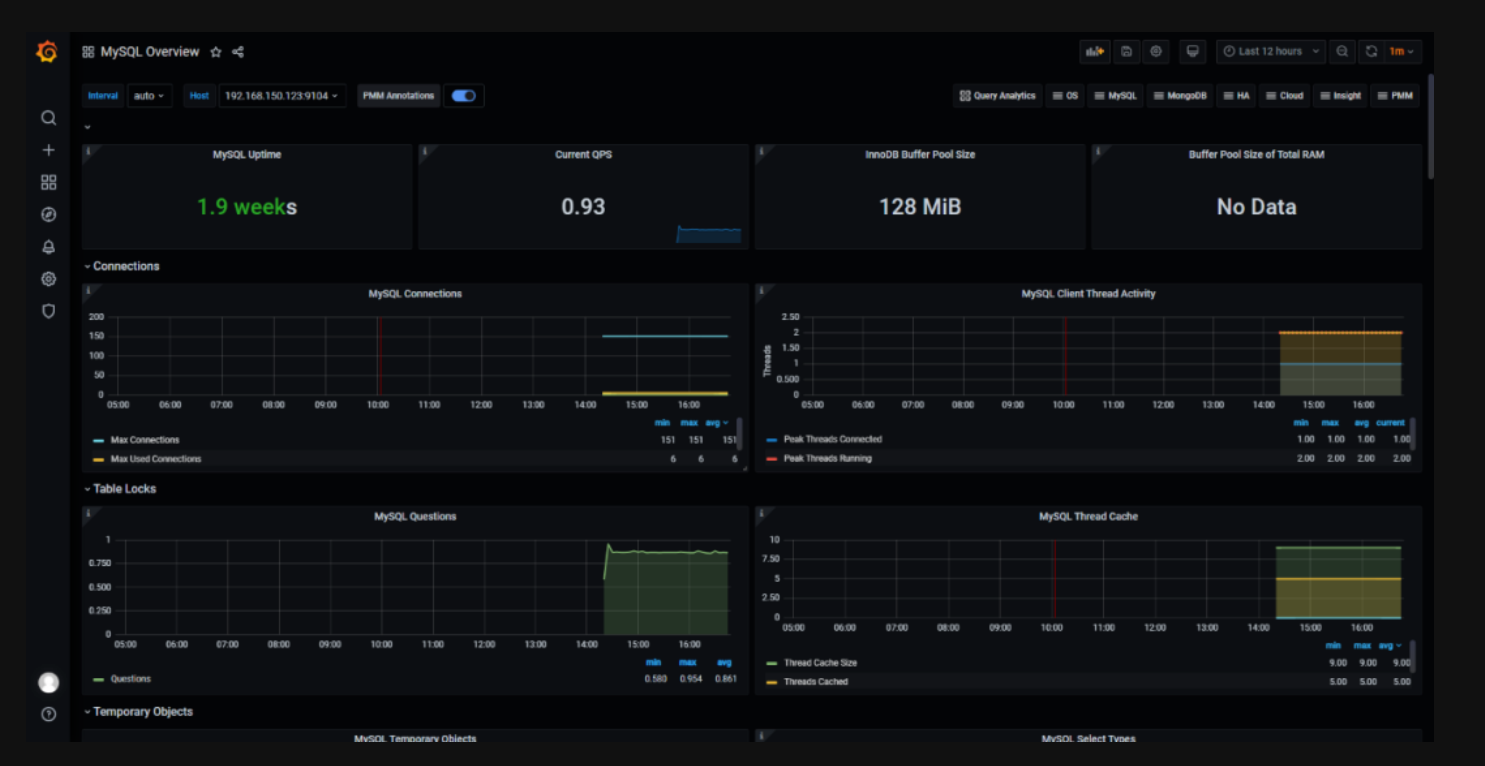
Task: Open the MongoDB dashboards menu
Action: tap(1180, 96)
